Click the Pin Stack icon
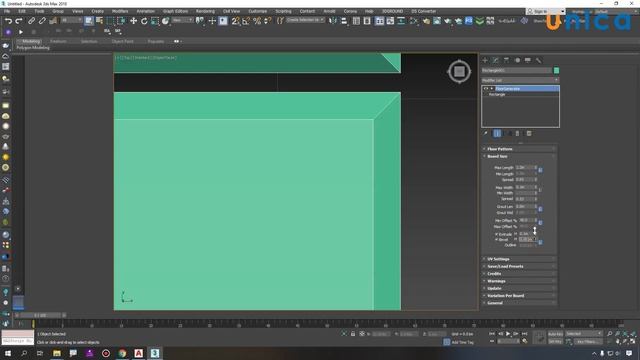Image resolution: width=640 pixels, height=360 pixels. coord(485,133)
